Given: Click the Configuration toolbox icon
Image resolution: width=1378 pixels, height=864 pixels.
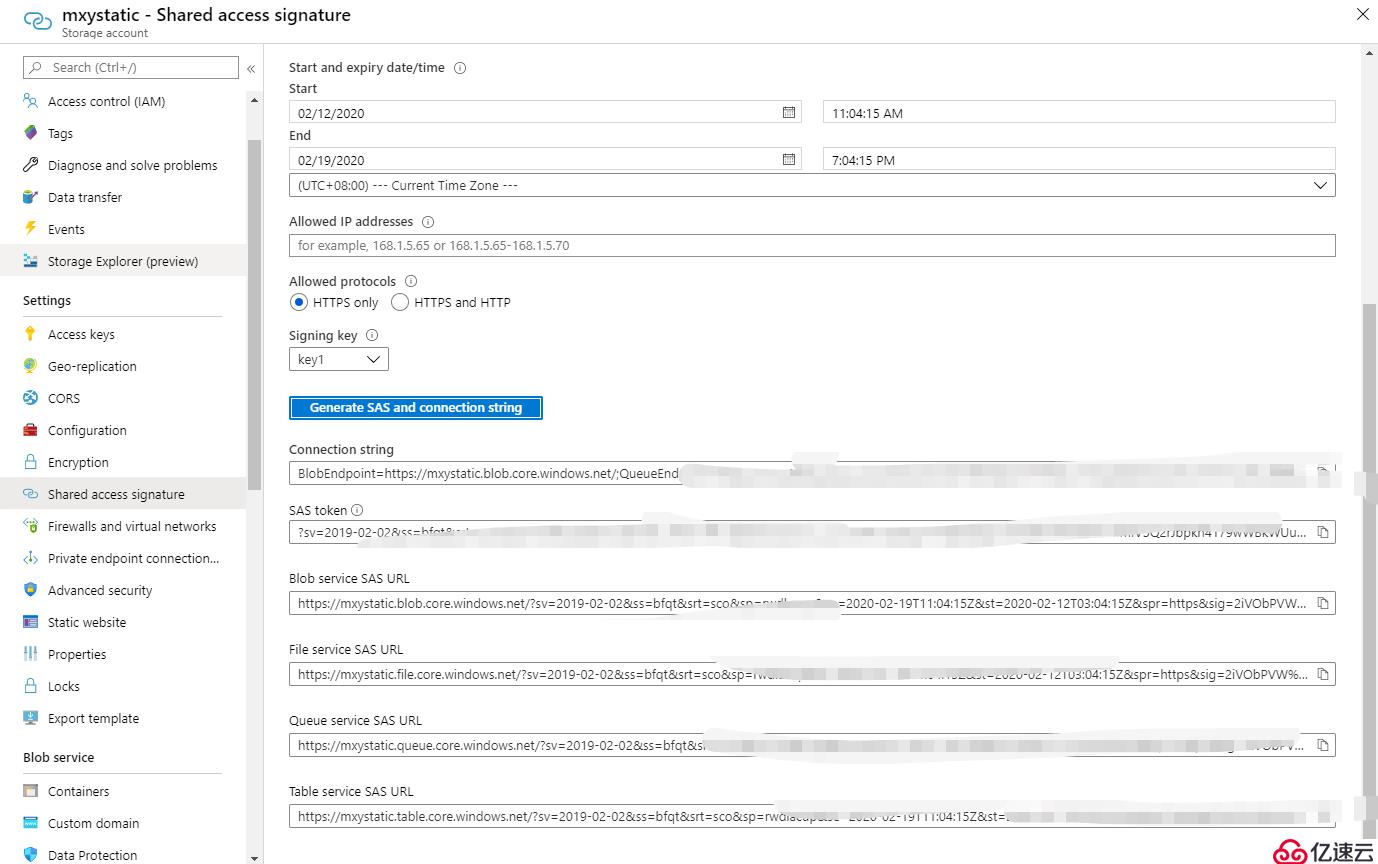Looking at the screenshot, I should click(x=30, y=430).
